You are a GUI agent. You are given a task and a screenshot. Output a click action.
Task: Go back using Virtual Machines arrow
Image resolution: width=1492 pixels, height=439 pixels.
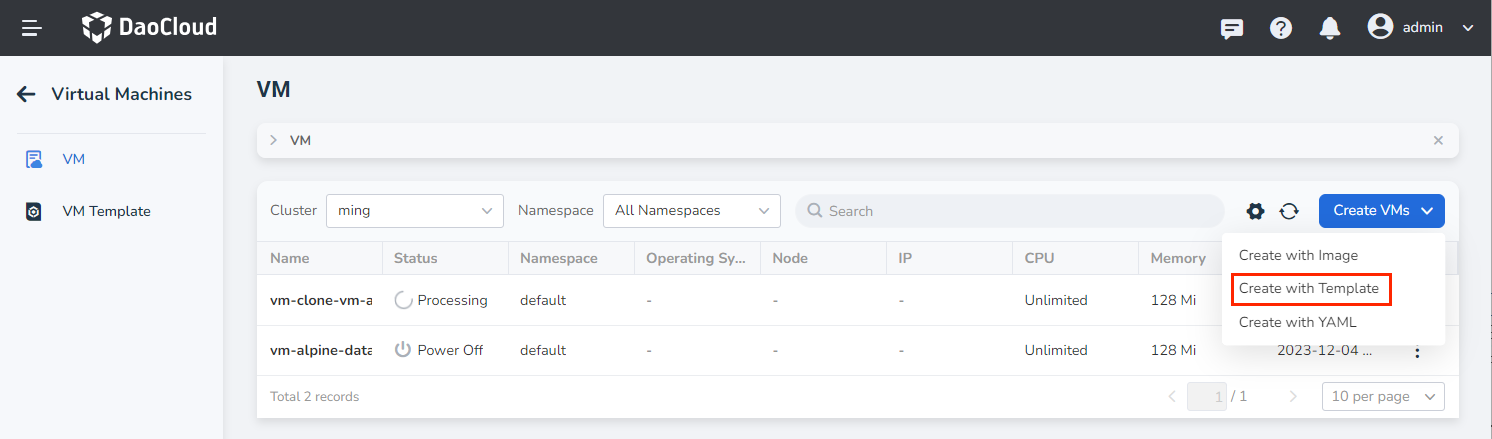[27, 94]
